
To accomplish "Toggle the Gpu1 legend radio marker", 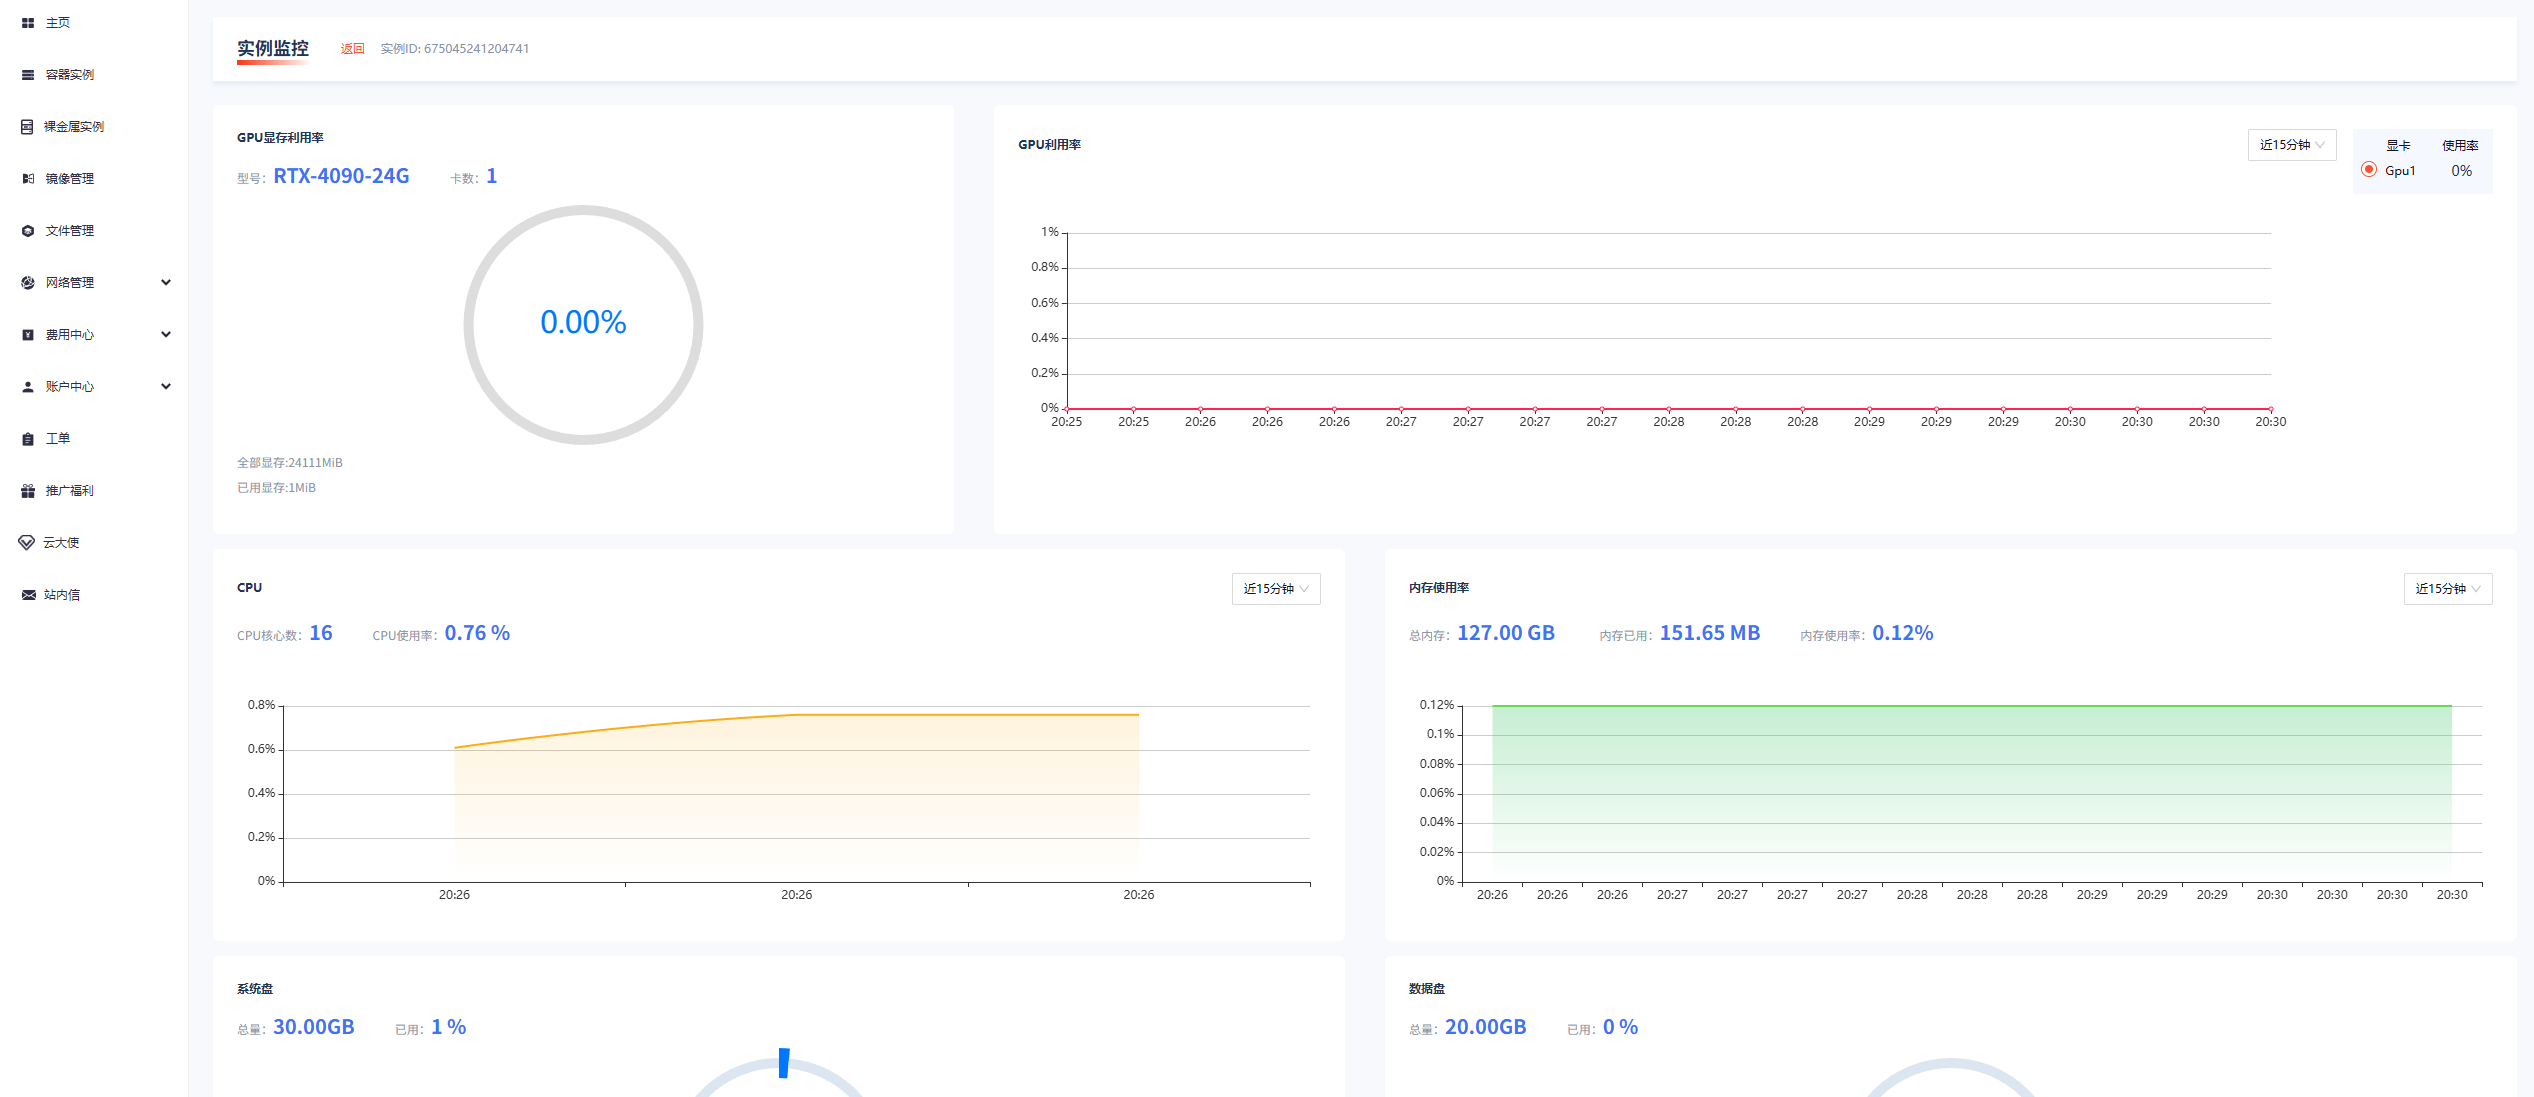I will coord(2369,170).
